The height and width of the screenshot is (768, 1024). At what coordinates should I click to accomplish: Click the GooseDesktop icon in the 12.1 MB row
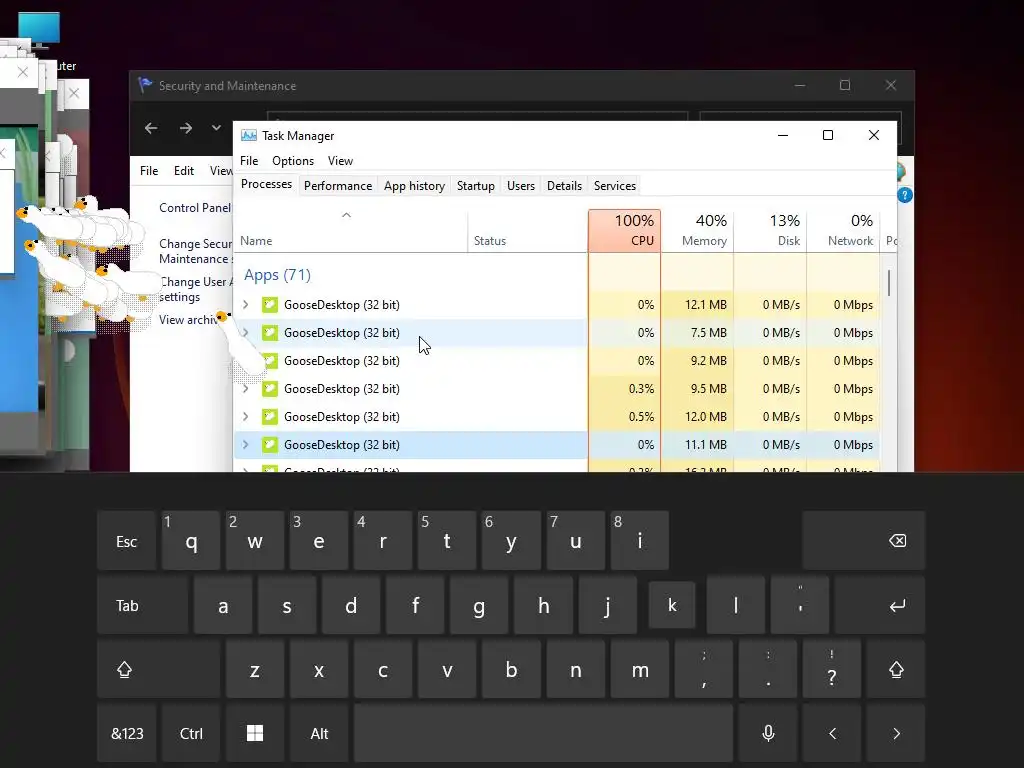coord(270,304)
